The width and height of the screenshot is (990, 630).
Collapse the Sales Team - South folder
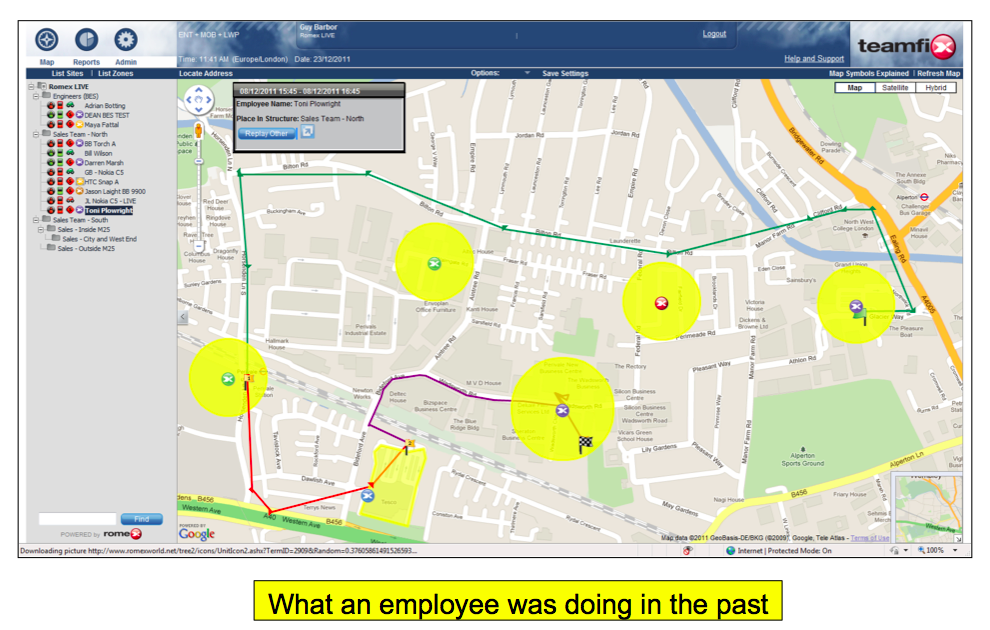click(36, 220)
